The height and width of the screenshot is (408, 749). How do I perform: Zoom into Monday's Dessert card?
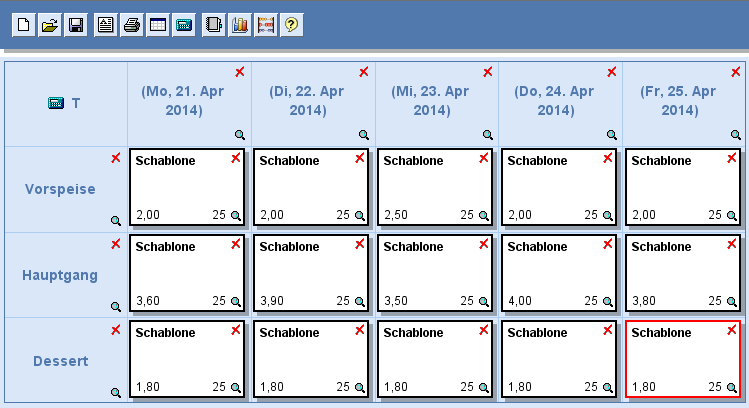point(236,387)
